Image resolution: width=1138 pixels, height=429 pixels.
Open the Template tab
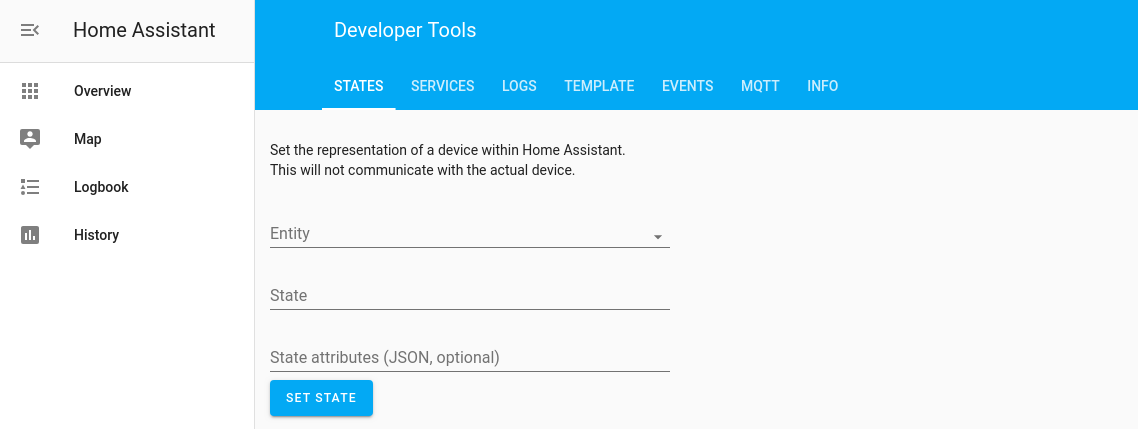click(x=599, y=86)
